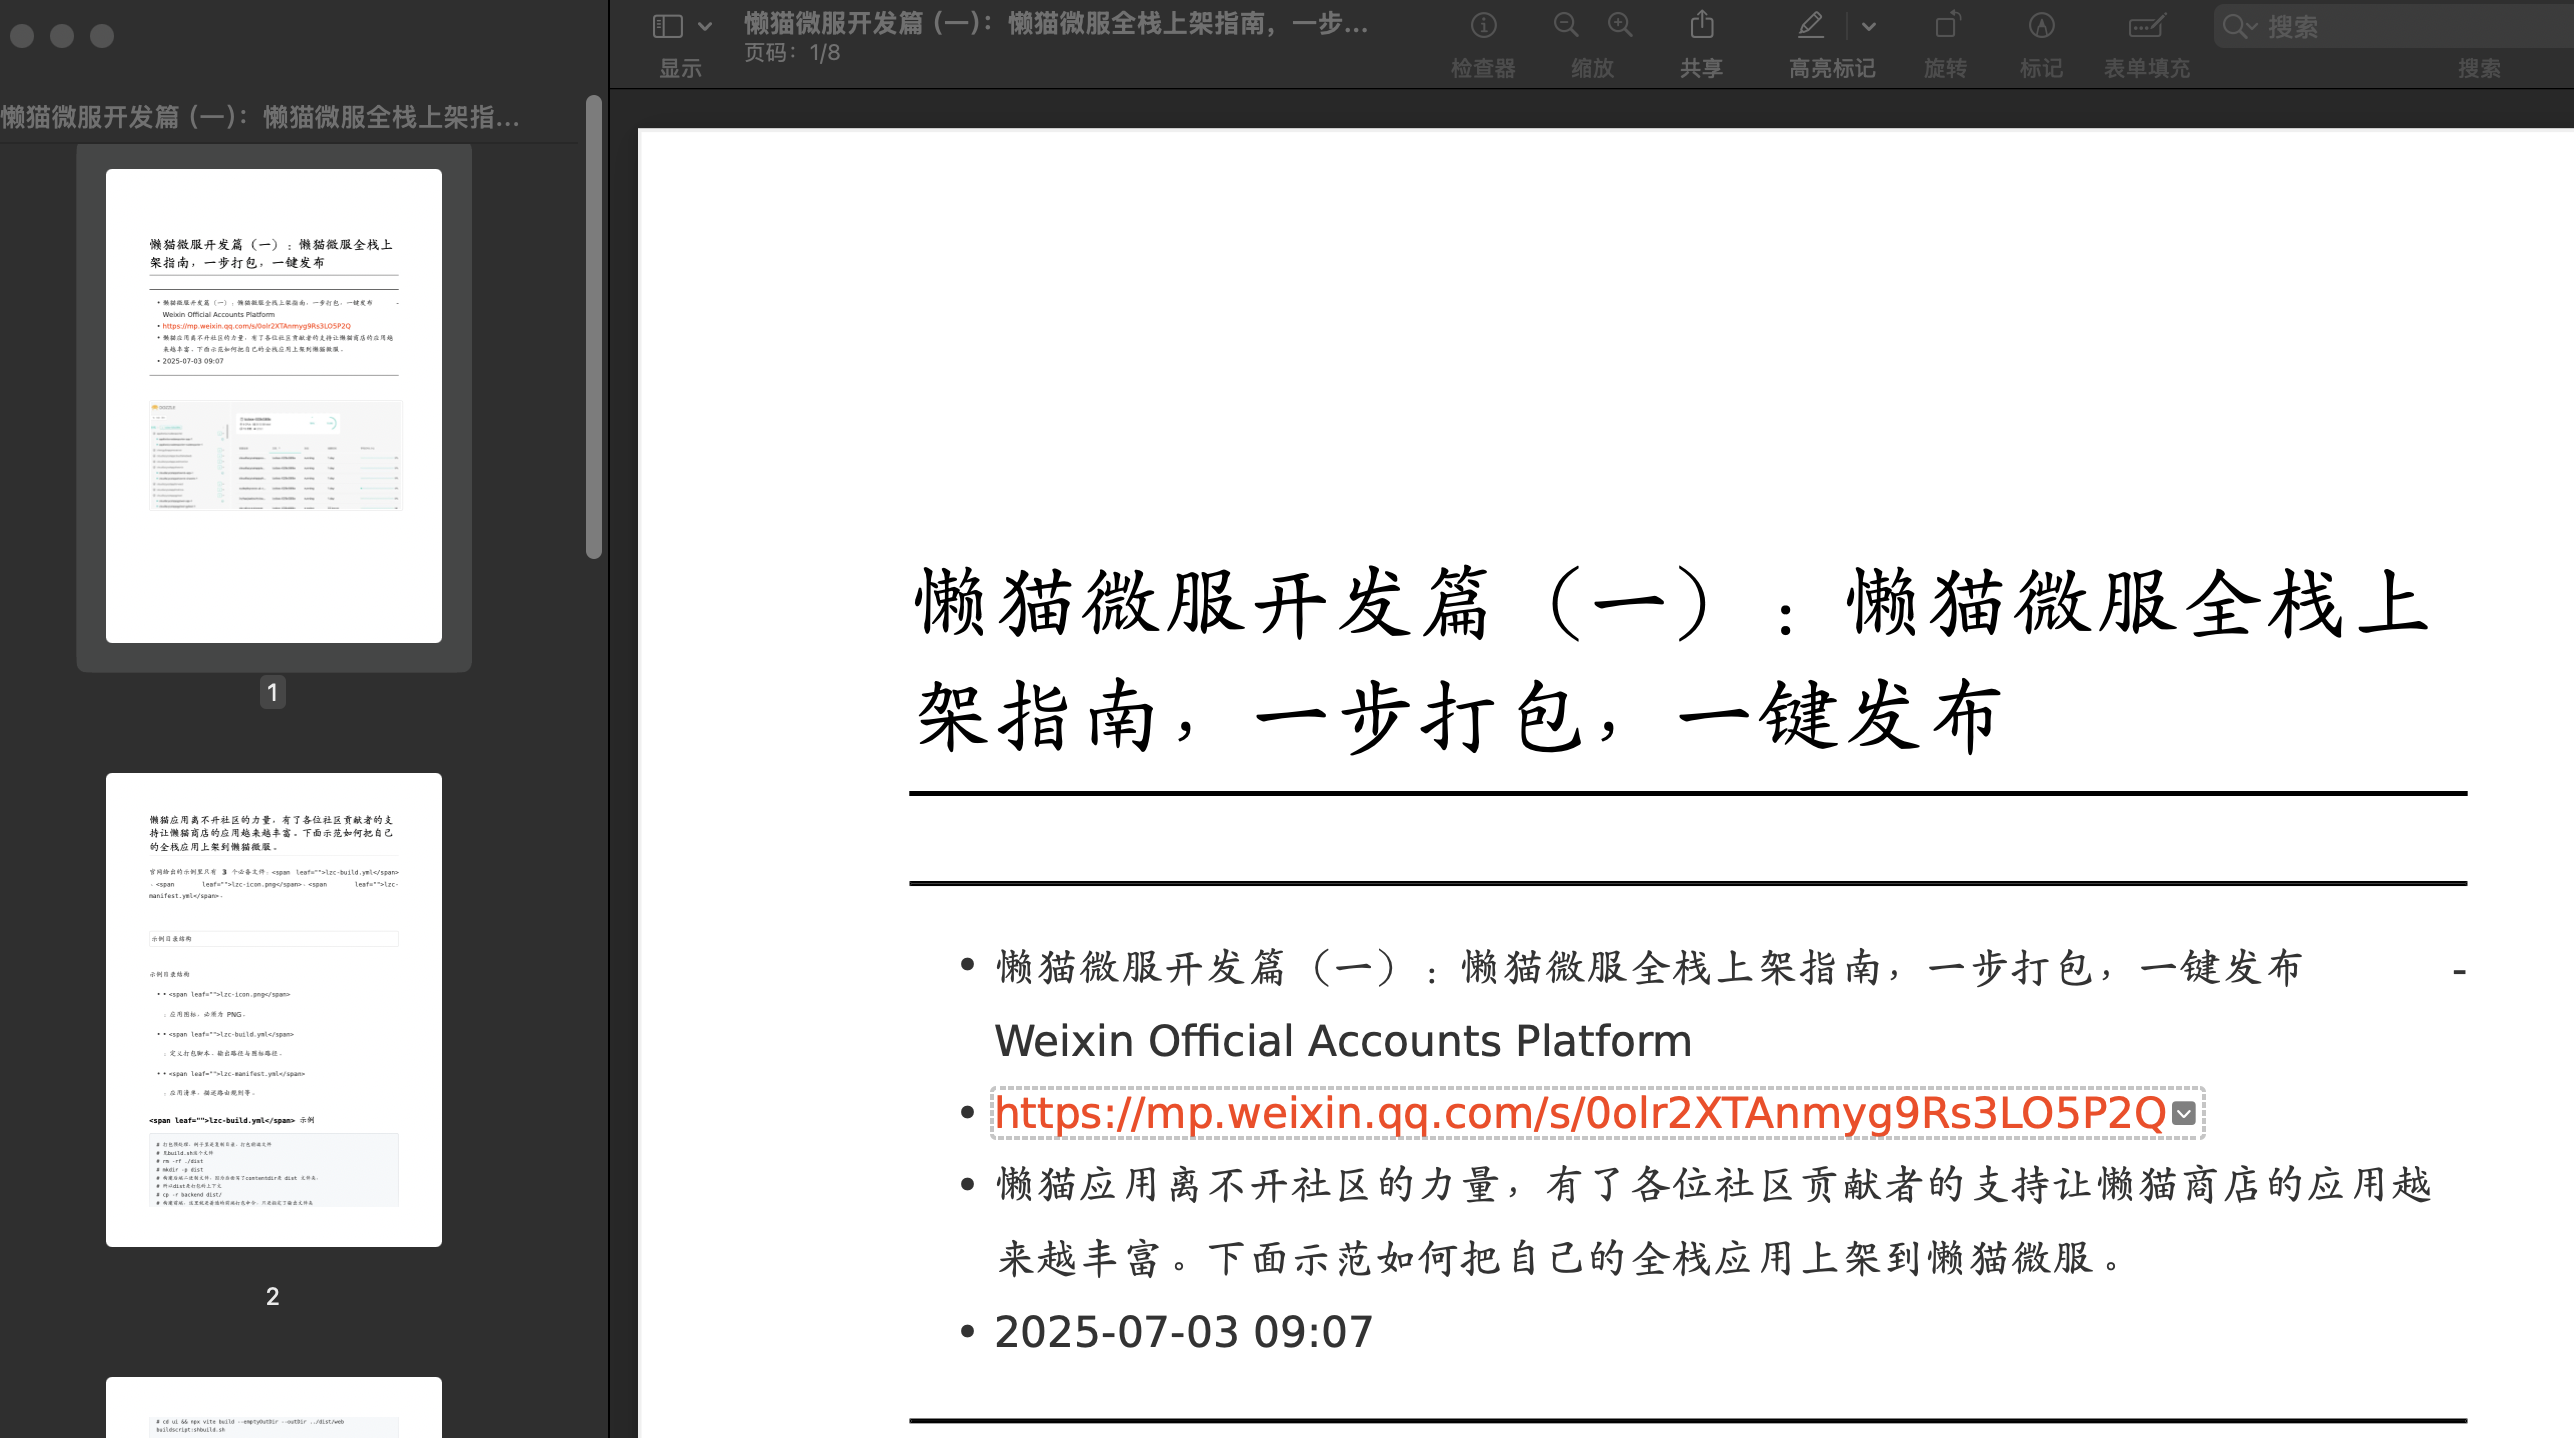The image size is (2574, 1438).
Task: Toggle the sidebar display (显示) button
Action: [x=667, y=26]
